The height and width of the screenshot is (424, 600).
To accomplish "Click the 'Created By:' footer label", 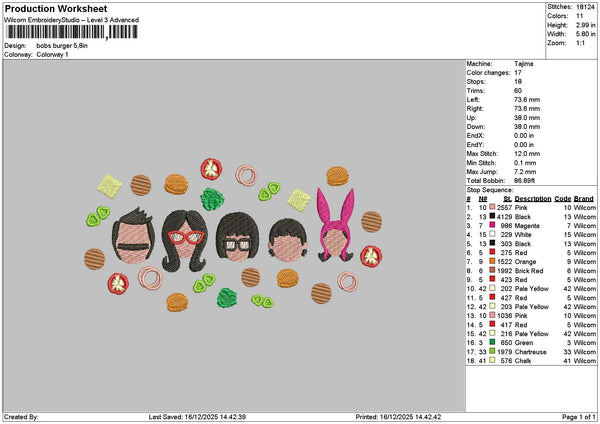I will tap(21, 417).
